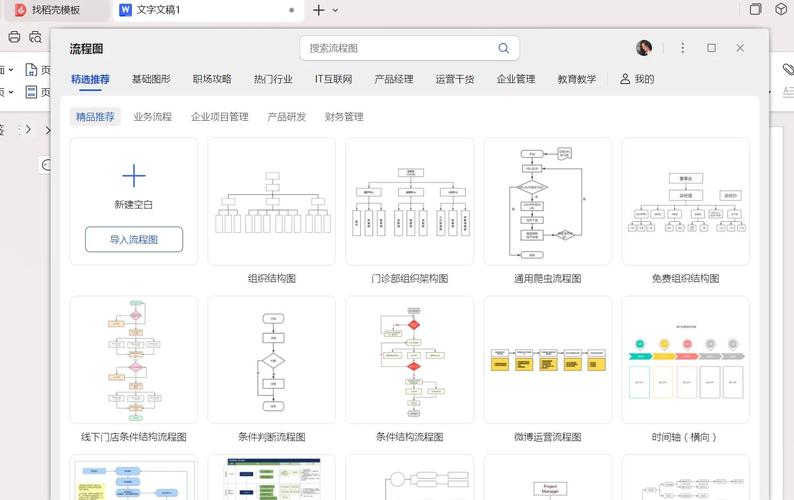The width and height of the screenshot is (794, 500).
Task: Switch to the 热门行业 tab
Action: [273, 79]
